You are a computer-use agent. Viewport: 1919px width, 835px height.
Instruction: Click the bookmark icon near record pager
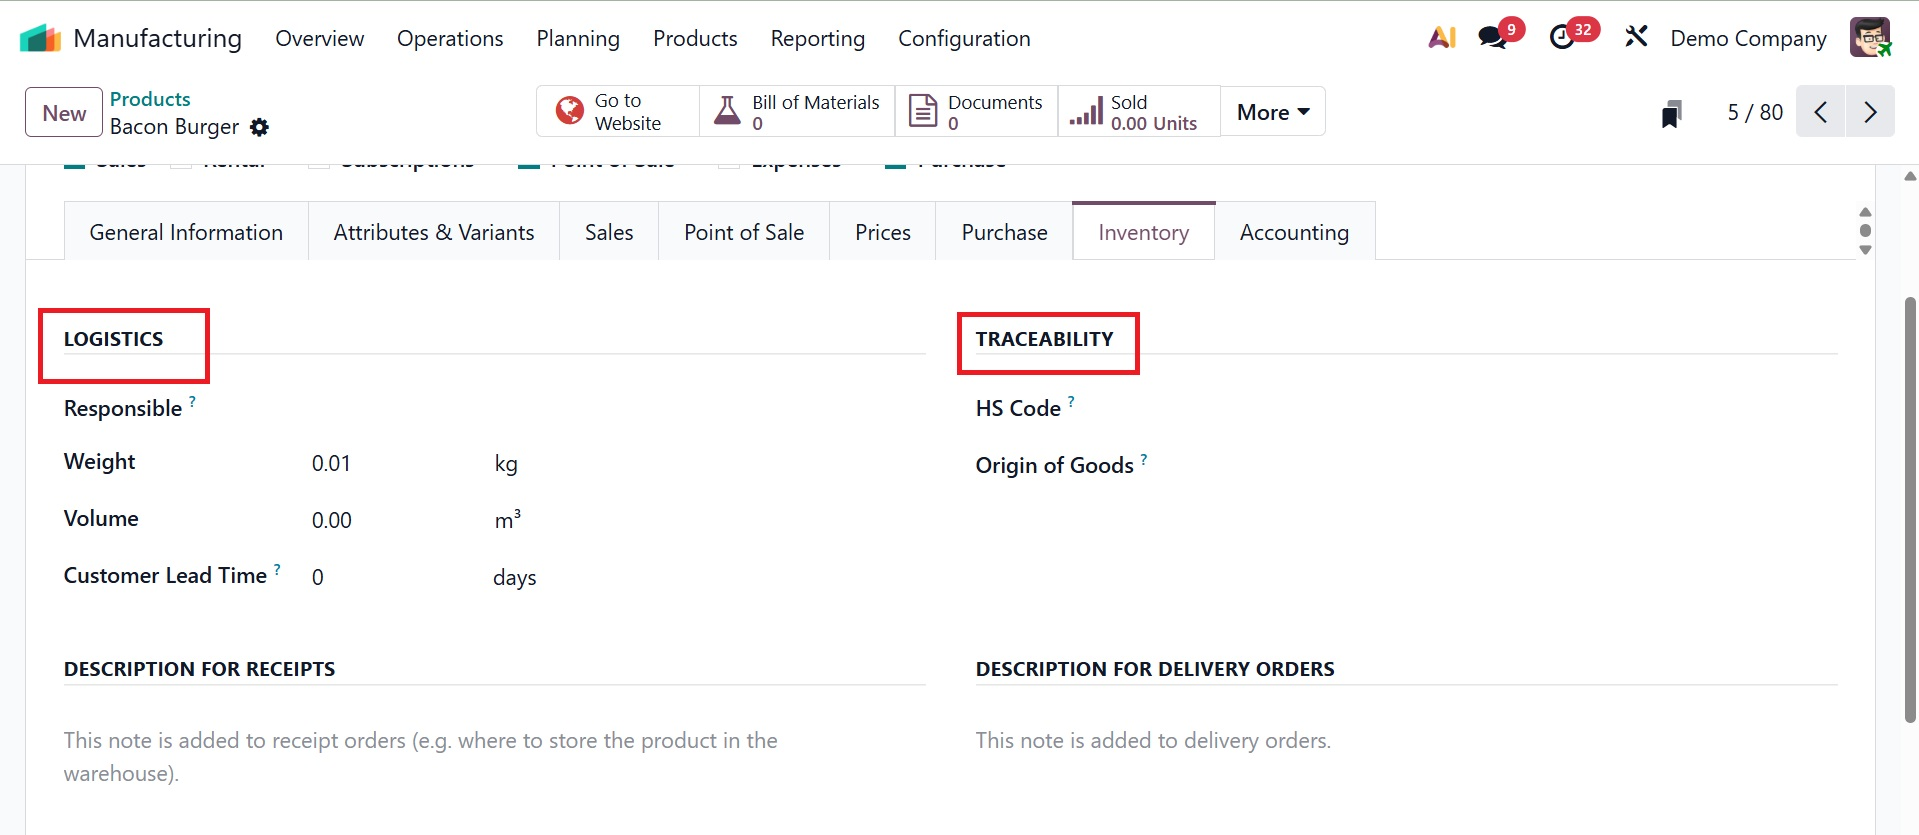(1671, 113)
